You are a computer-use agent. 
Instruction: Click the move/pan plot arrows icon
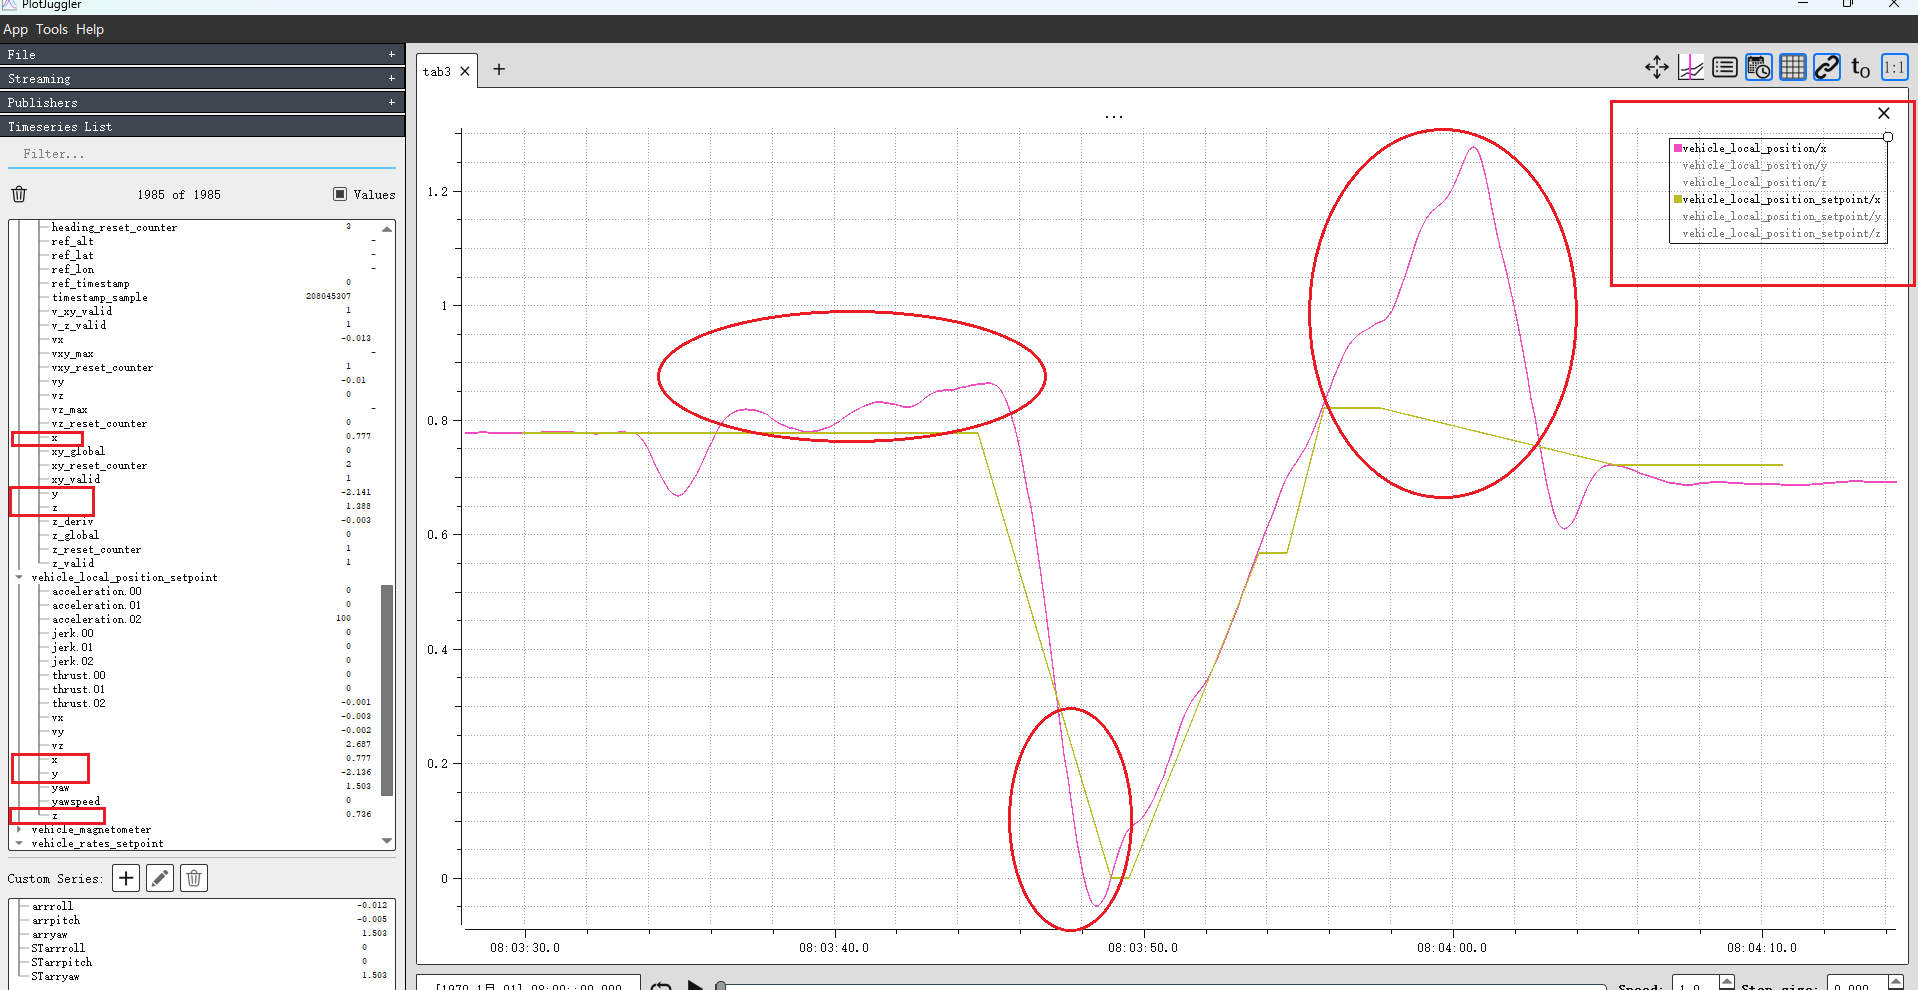[x=1656, y=67]
